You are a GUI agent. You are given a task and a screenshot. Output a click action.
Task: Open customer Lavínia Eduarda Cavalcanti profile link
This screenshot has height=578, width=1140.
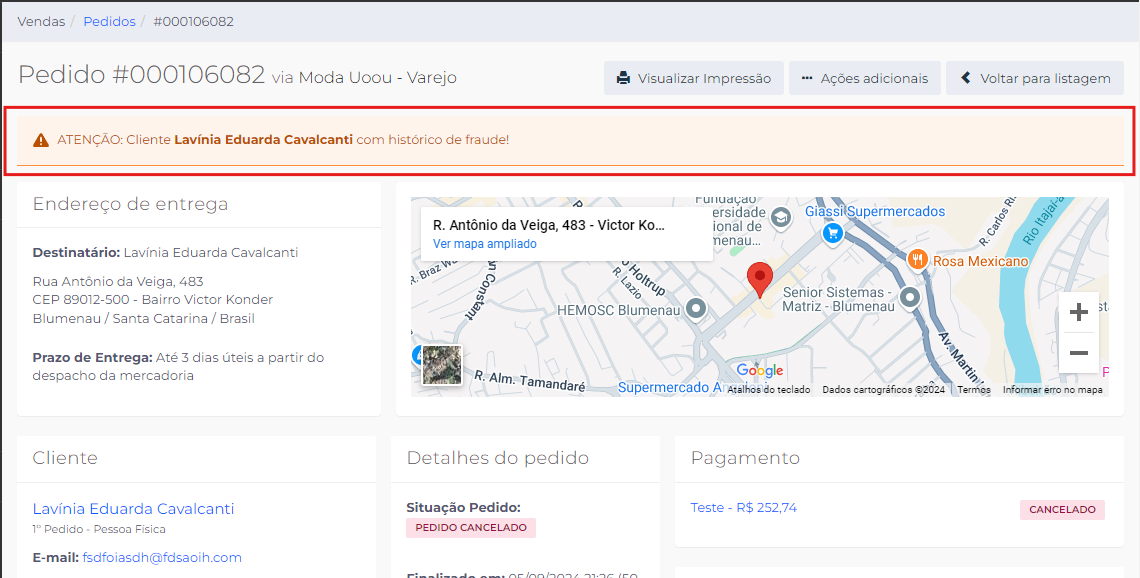[x=133, y=508]
